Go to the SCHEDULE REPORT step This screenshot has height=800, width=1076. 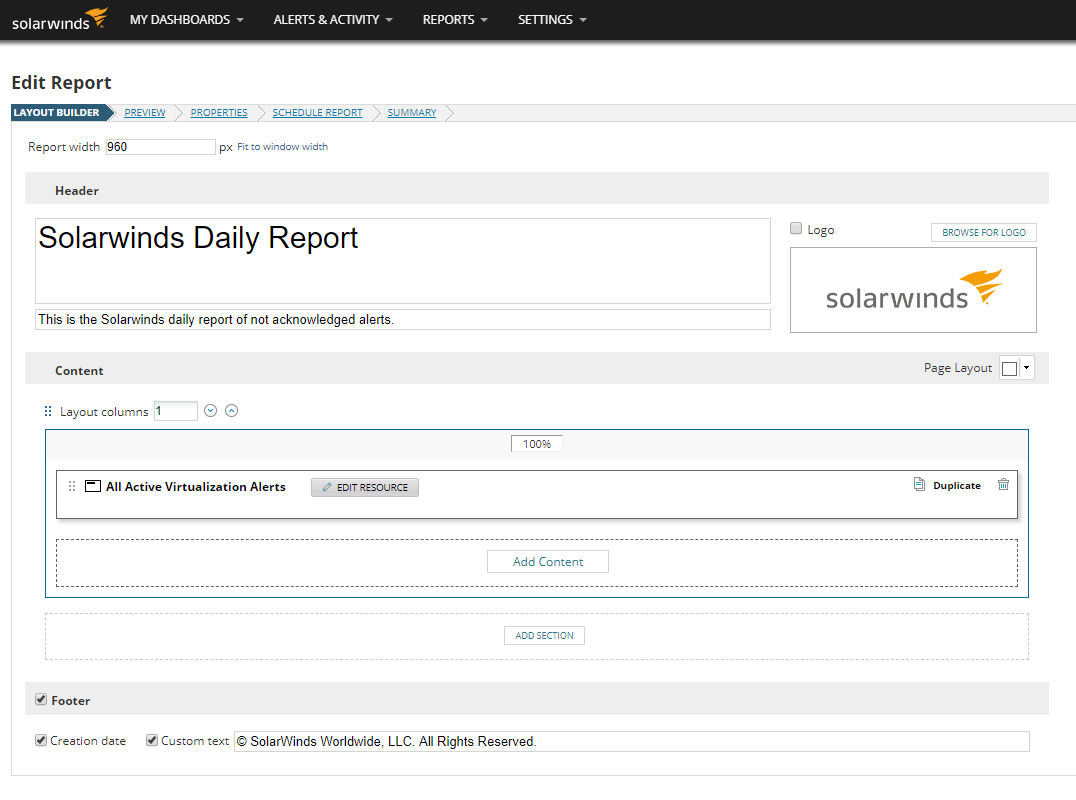[x=317, y=113]
